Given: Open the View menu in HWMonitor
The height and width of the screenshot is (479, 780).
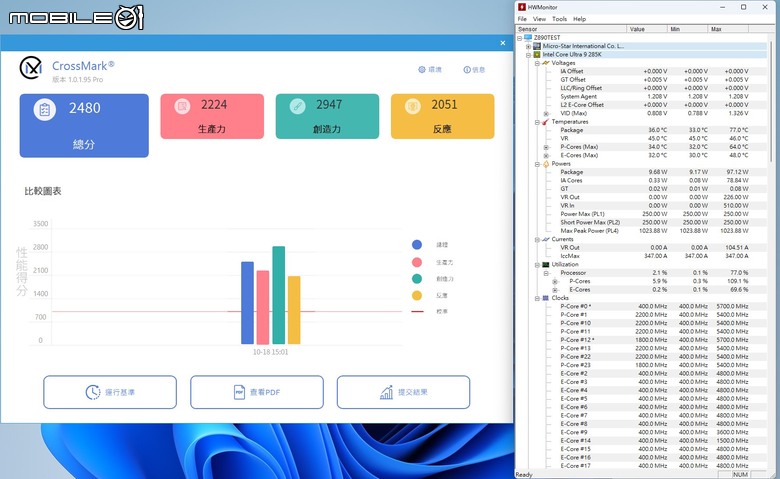Looking at the screenshot, I should pos(539,19).
